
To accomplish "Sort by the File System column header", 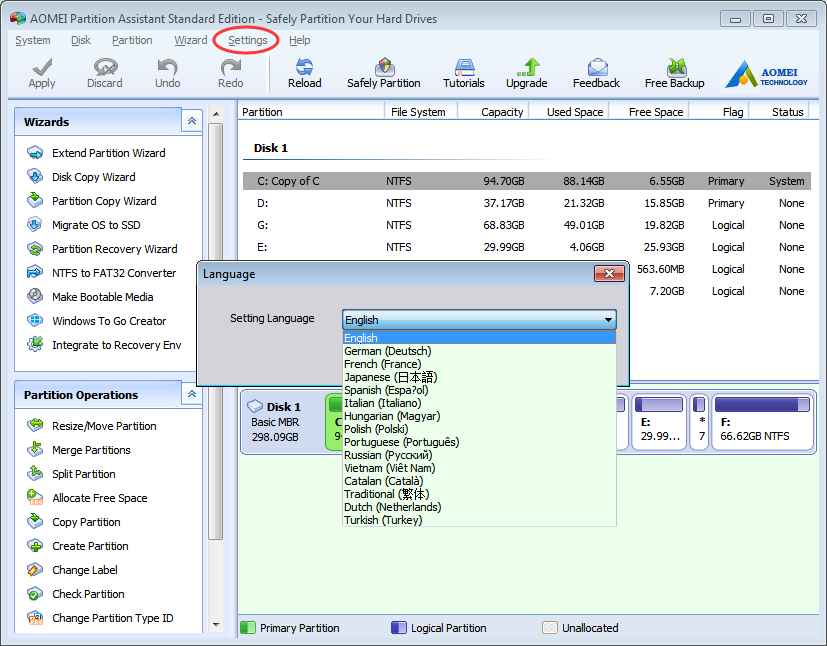I will (421, 112).
